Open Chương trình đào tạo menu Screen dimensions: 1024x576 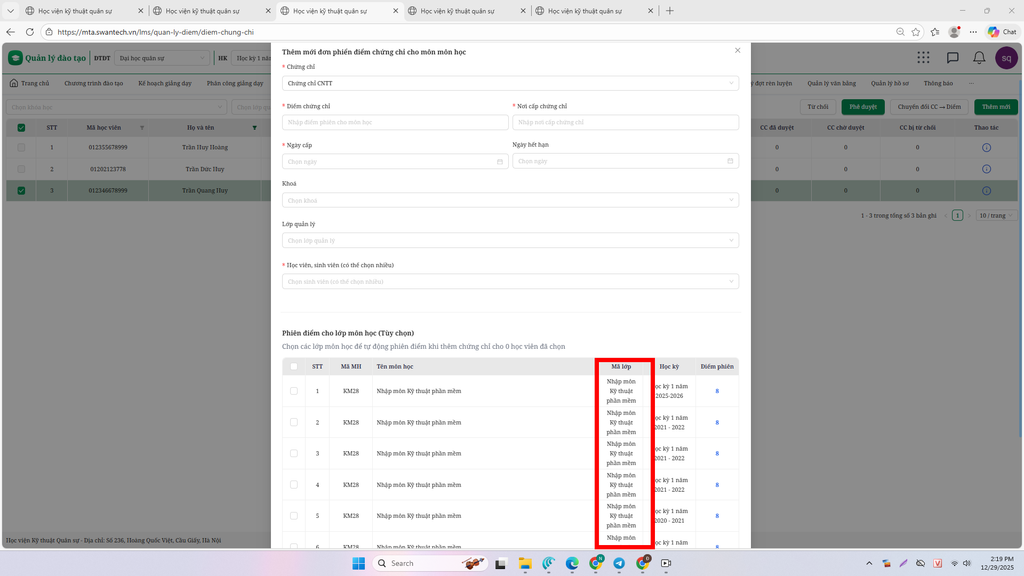93,84
